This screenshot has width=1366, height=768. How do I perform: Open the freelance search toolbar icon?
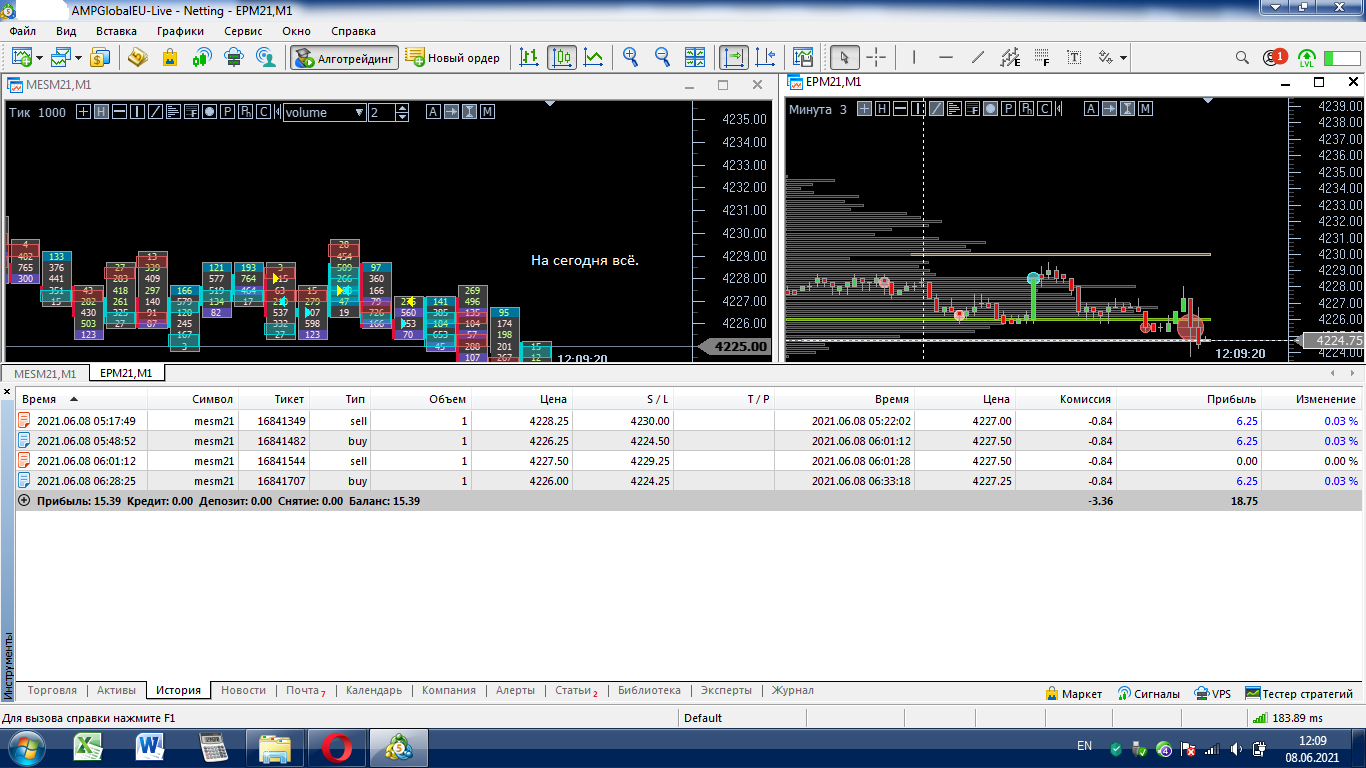(266, 57)
